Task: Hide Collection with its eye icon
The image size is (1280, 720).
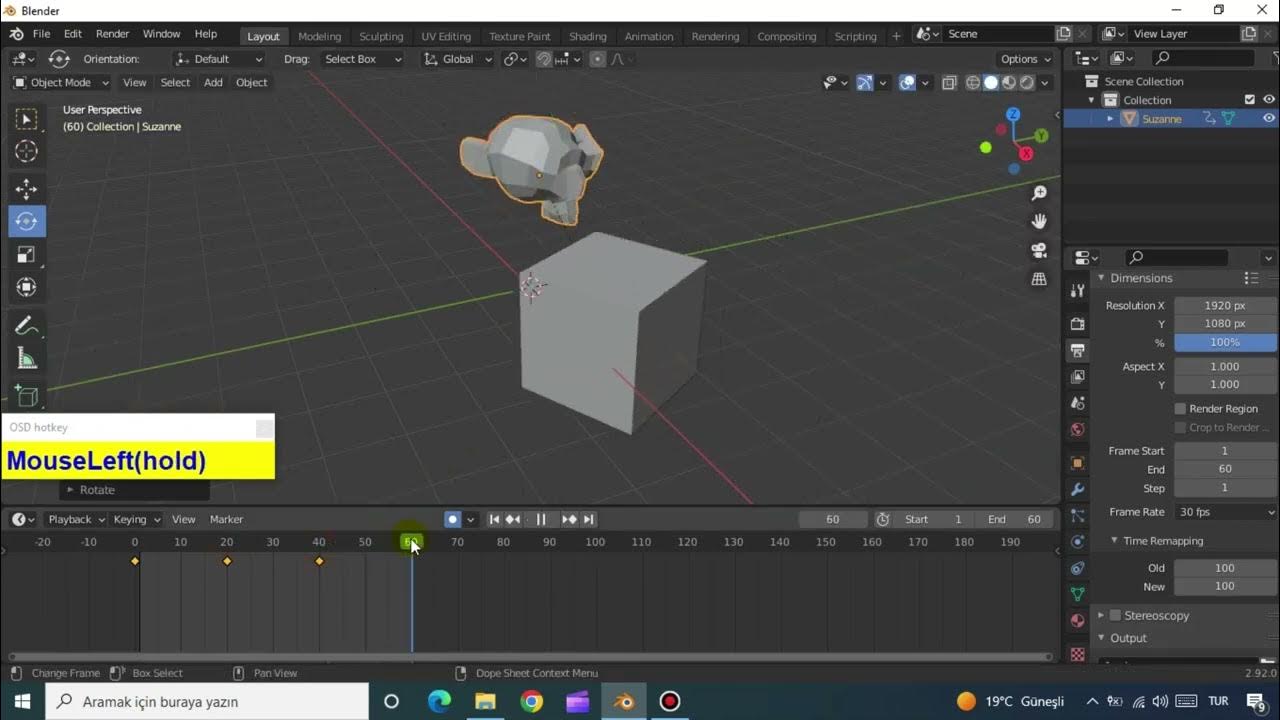Action: tap(1269, 100)
